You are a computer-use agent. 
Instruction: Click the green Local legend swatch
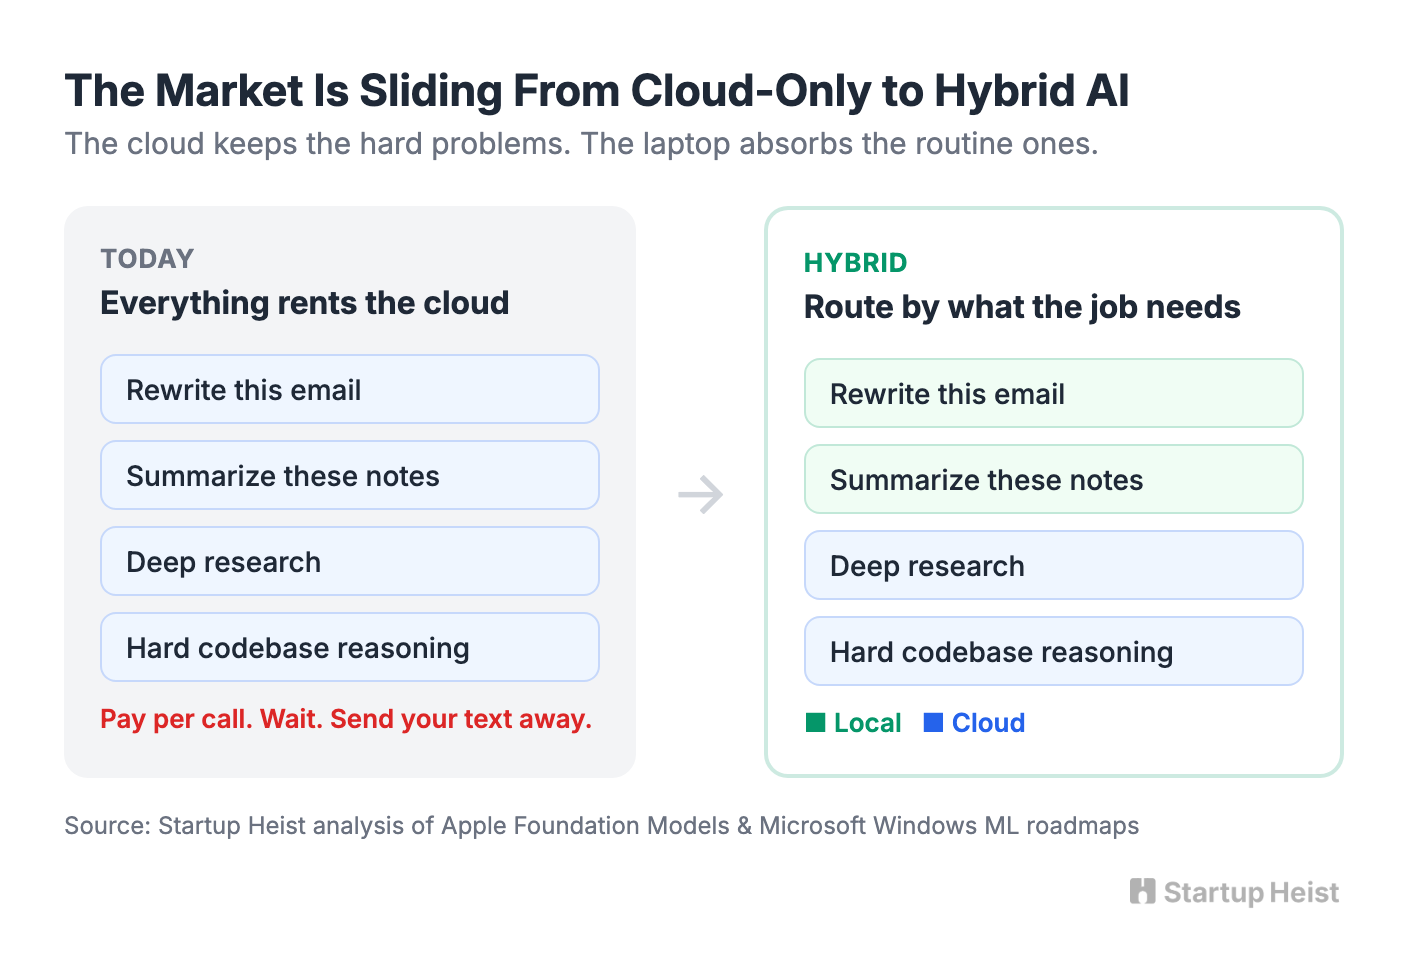click(815, 722)
